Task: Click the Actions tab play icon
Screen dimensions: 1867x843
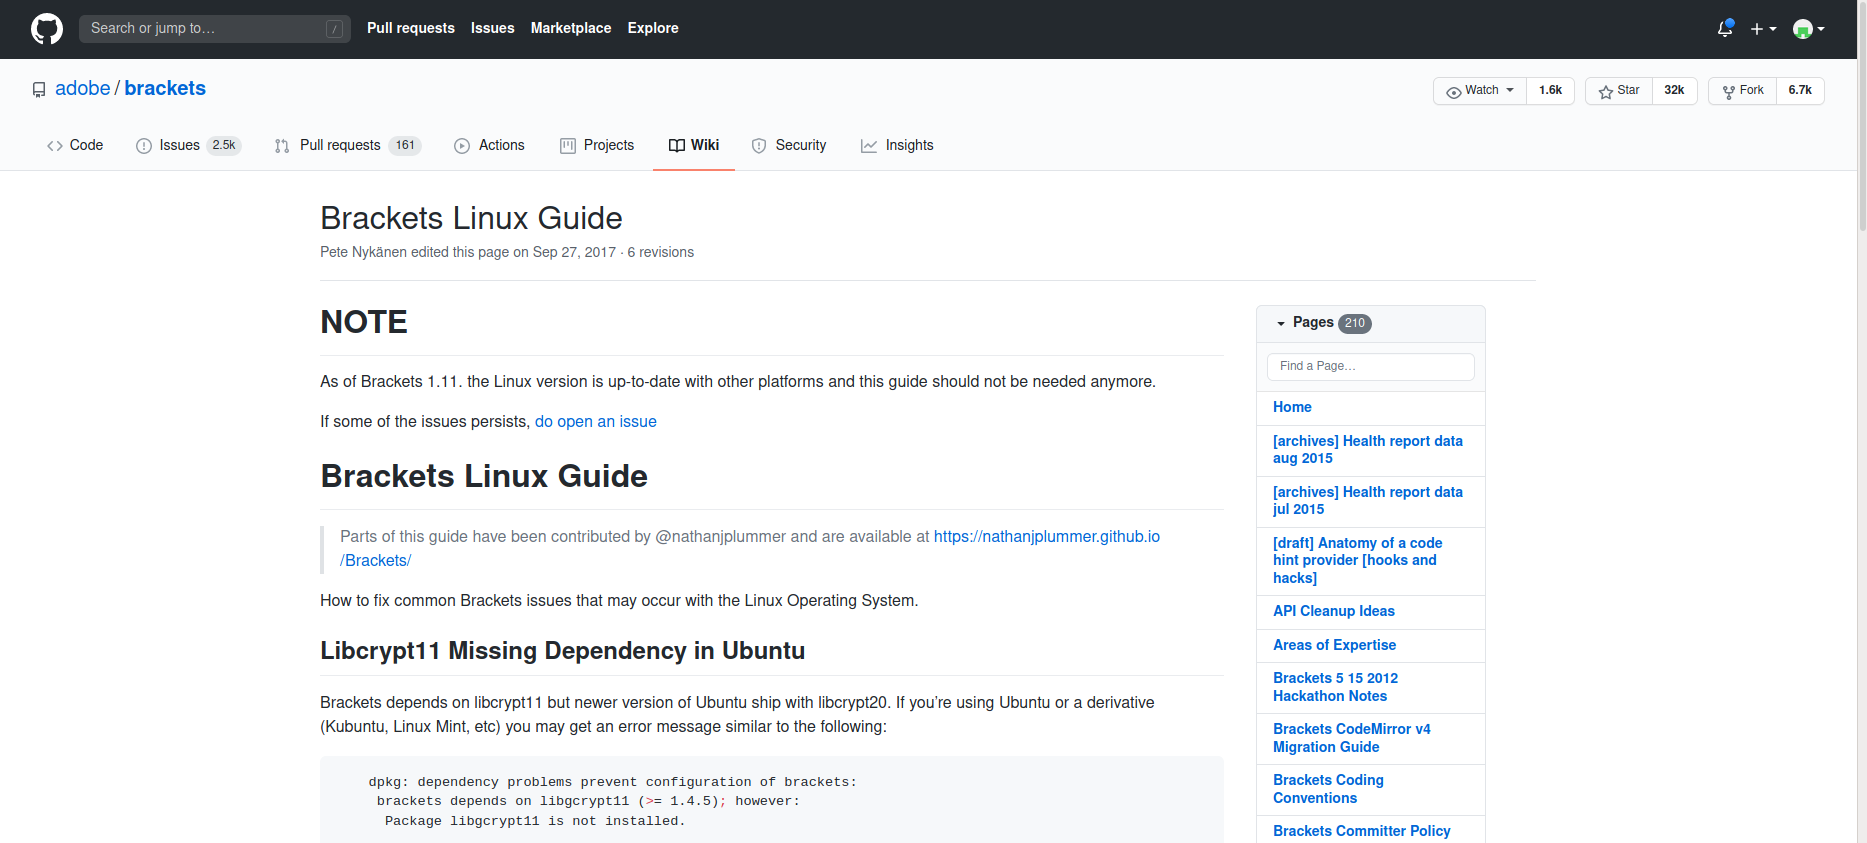Action: click(462, 146)
